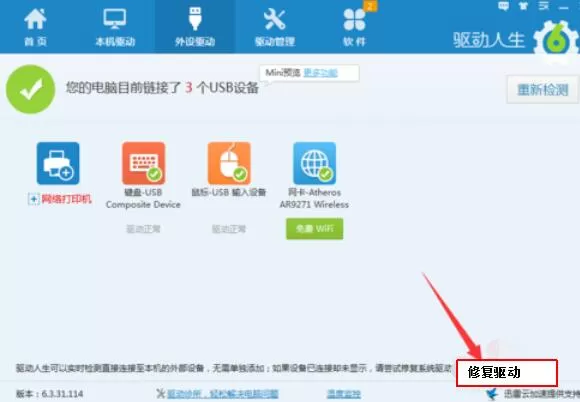Click the green 免费 WiFi button
This screenshot has height=402, width=580.
point(314,229)
